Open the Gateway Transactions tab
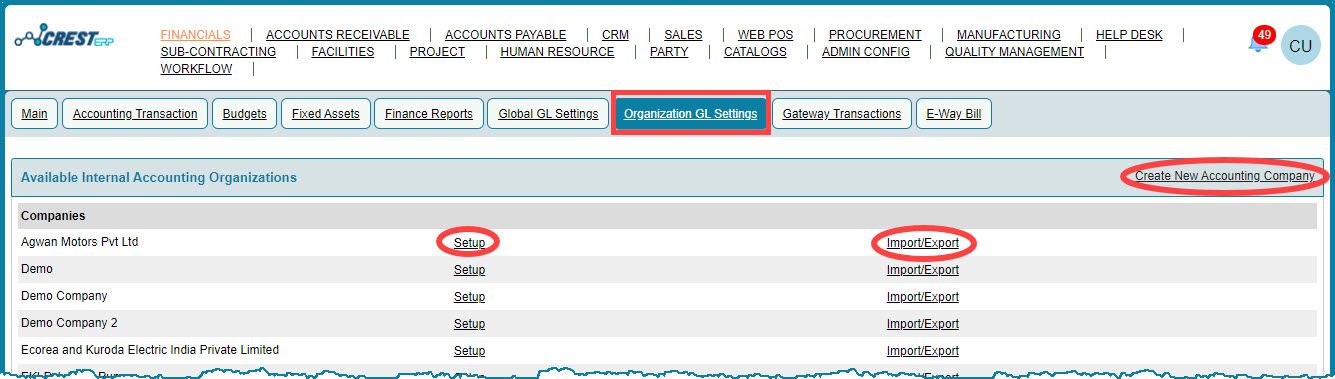 pyautogui.click(x=842, y=114)
